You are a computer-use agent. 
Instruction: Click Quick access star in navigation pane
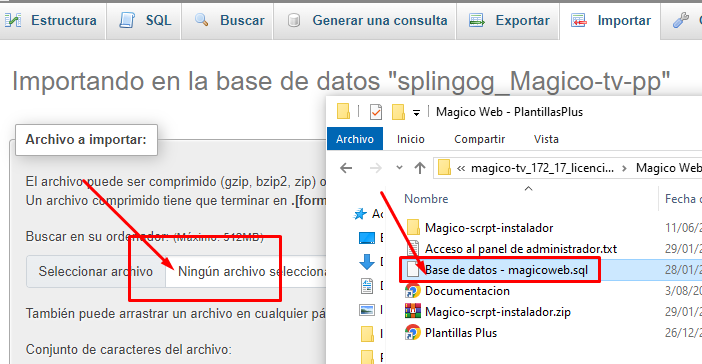(x=360, y=214)
